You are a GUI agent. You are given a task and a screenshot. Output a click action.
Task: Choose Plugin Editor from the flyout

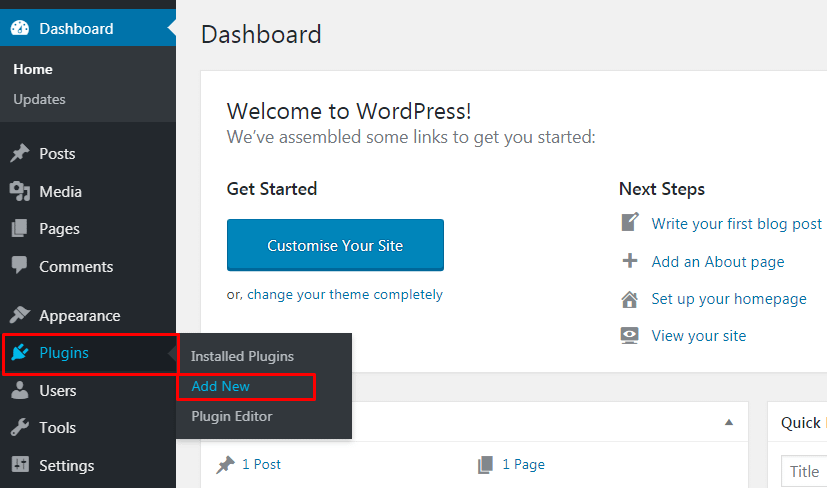[232, 416]
